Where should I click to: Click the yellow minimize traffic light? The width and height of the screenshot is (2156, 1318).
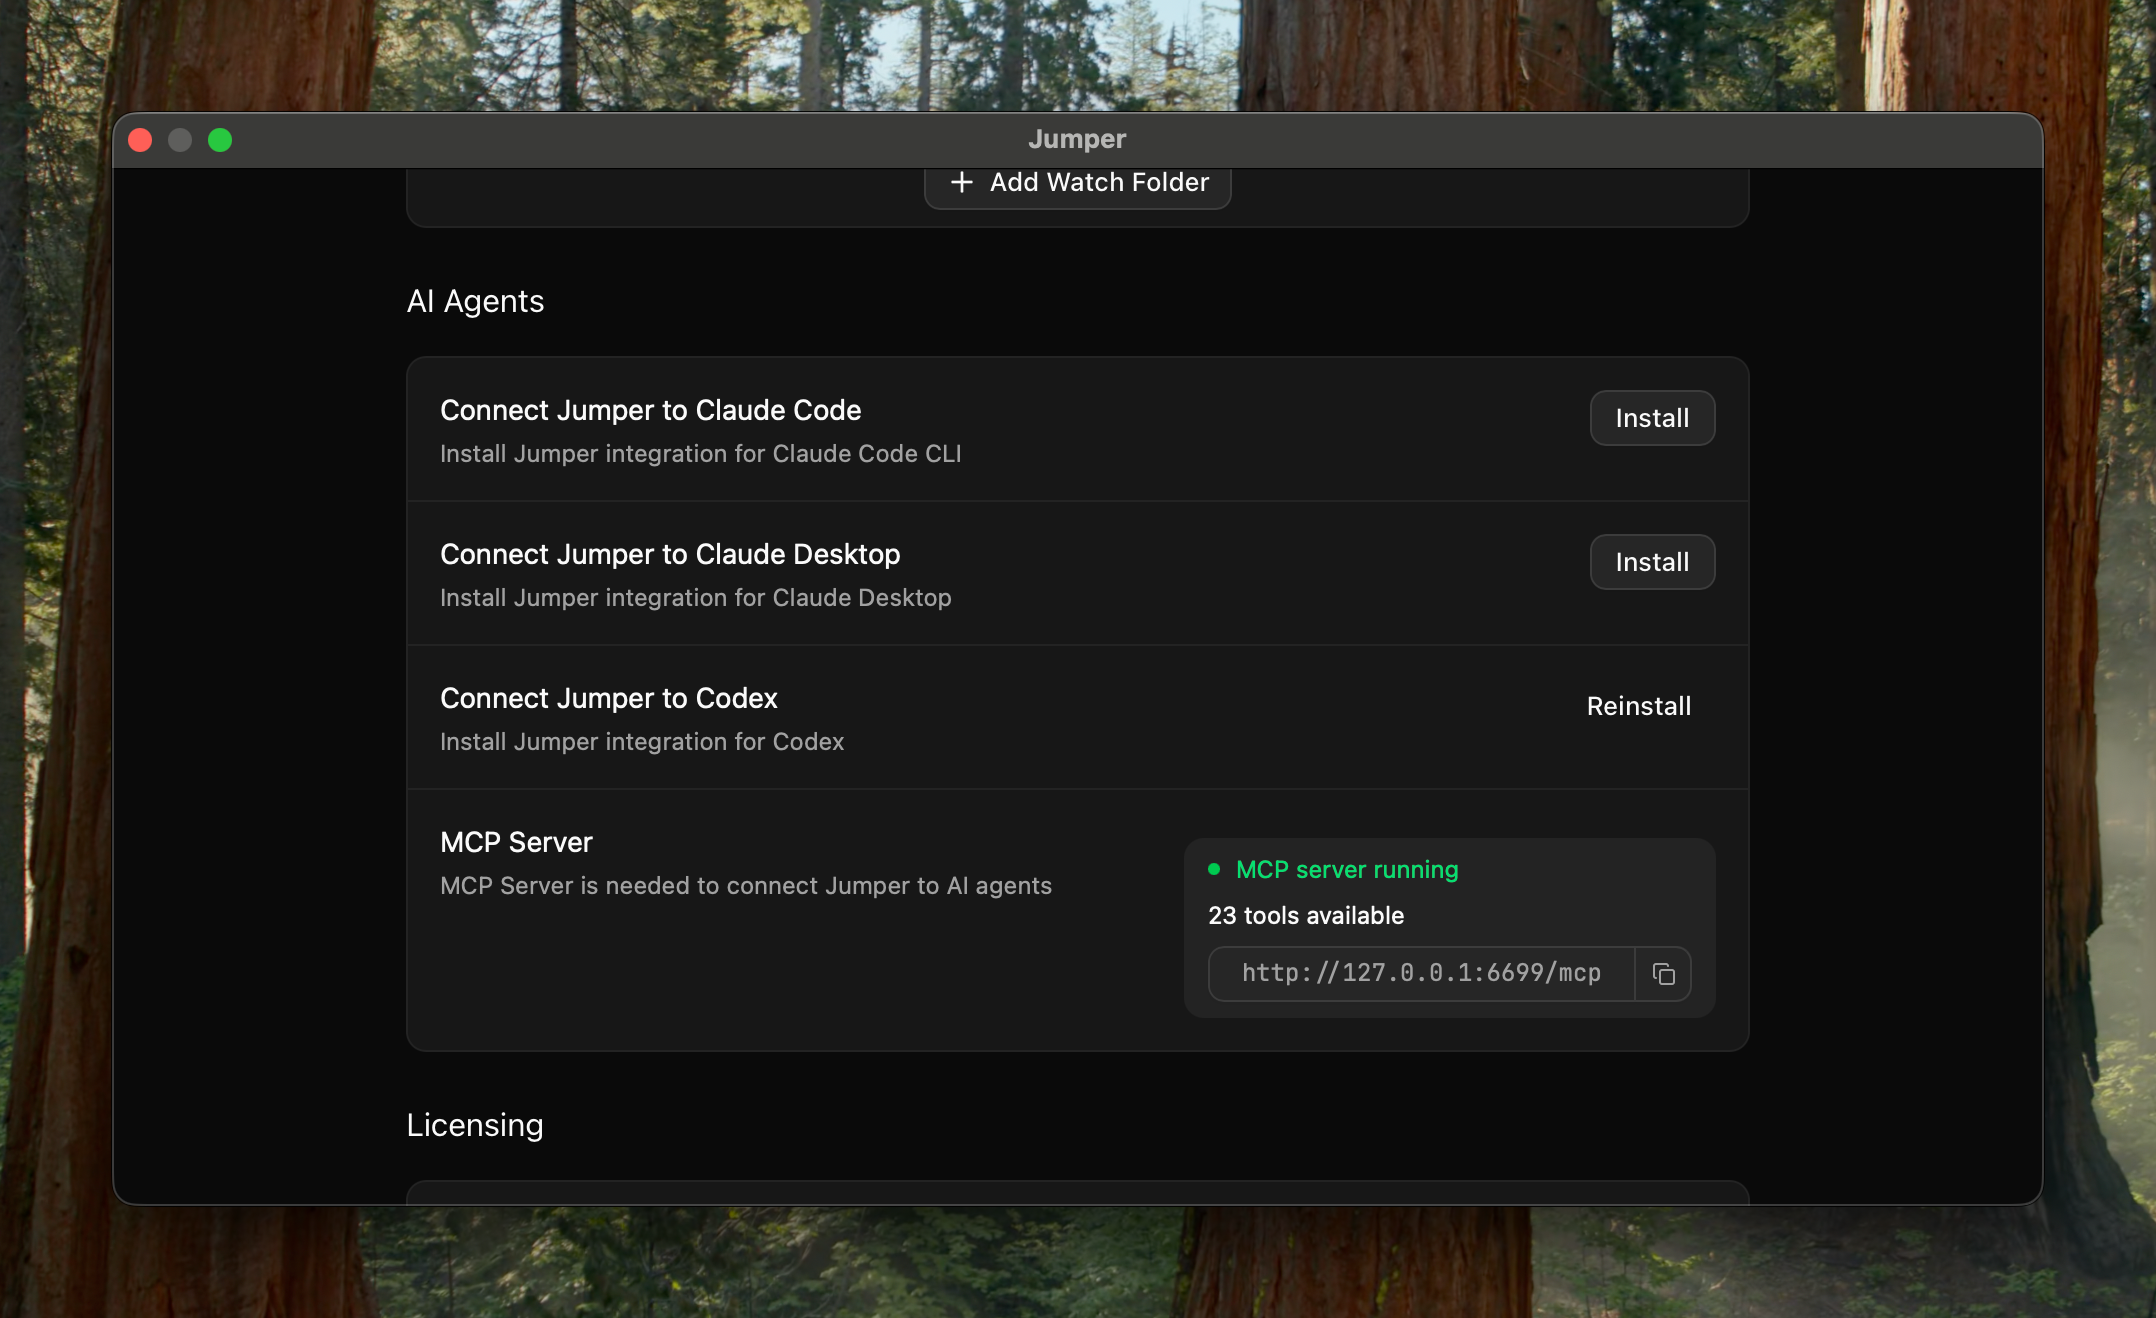pos(180,140)
